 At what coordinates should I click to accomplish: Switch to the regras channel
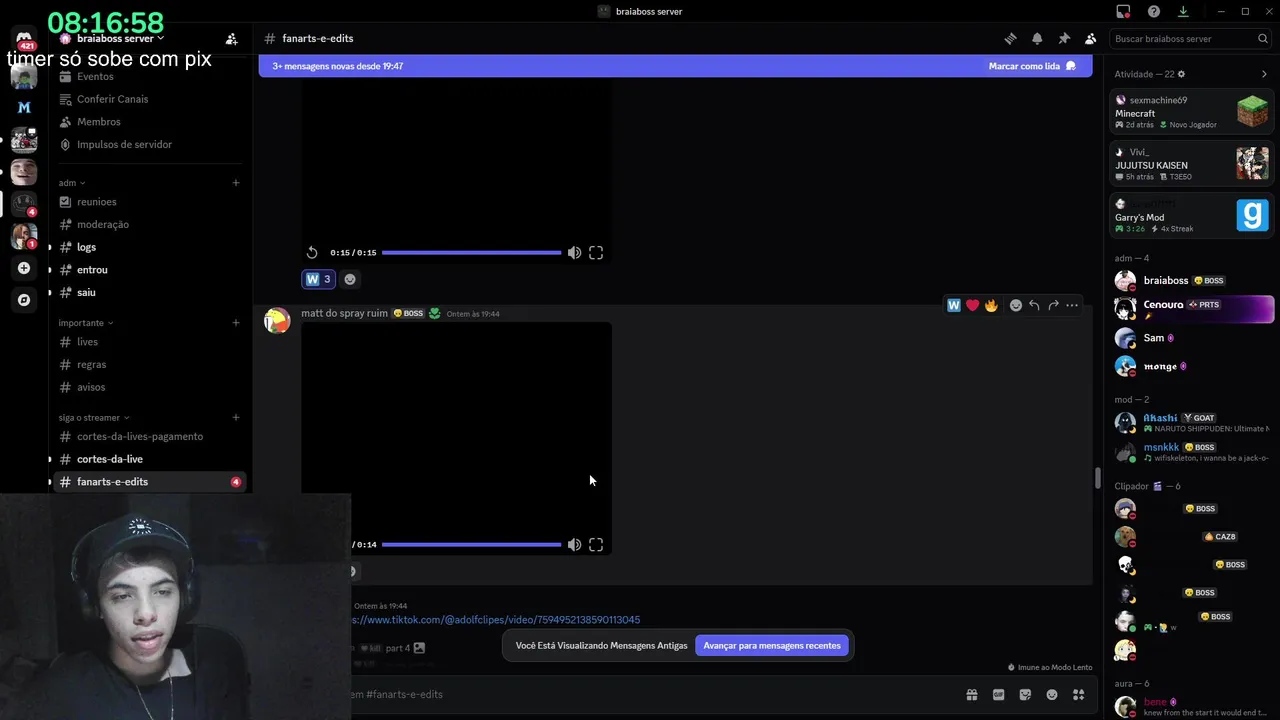(x=150, y=365)
